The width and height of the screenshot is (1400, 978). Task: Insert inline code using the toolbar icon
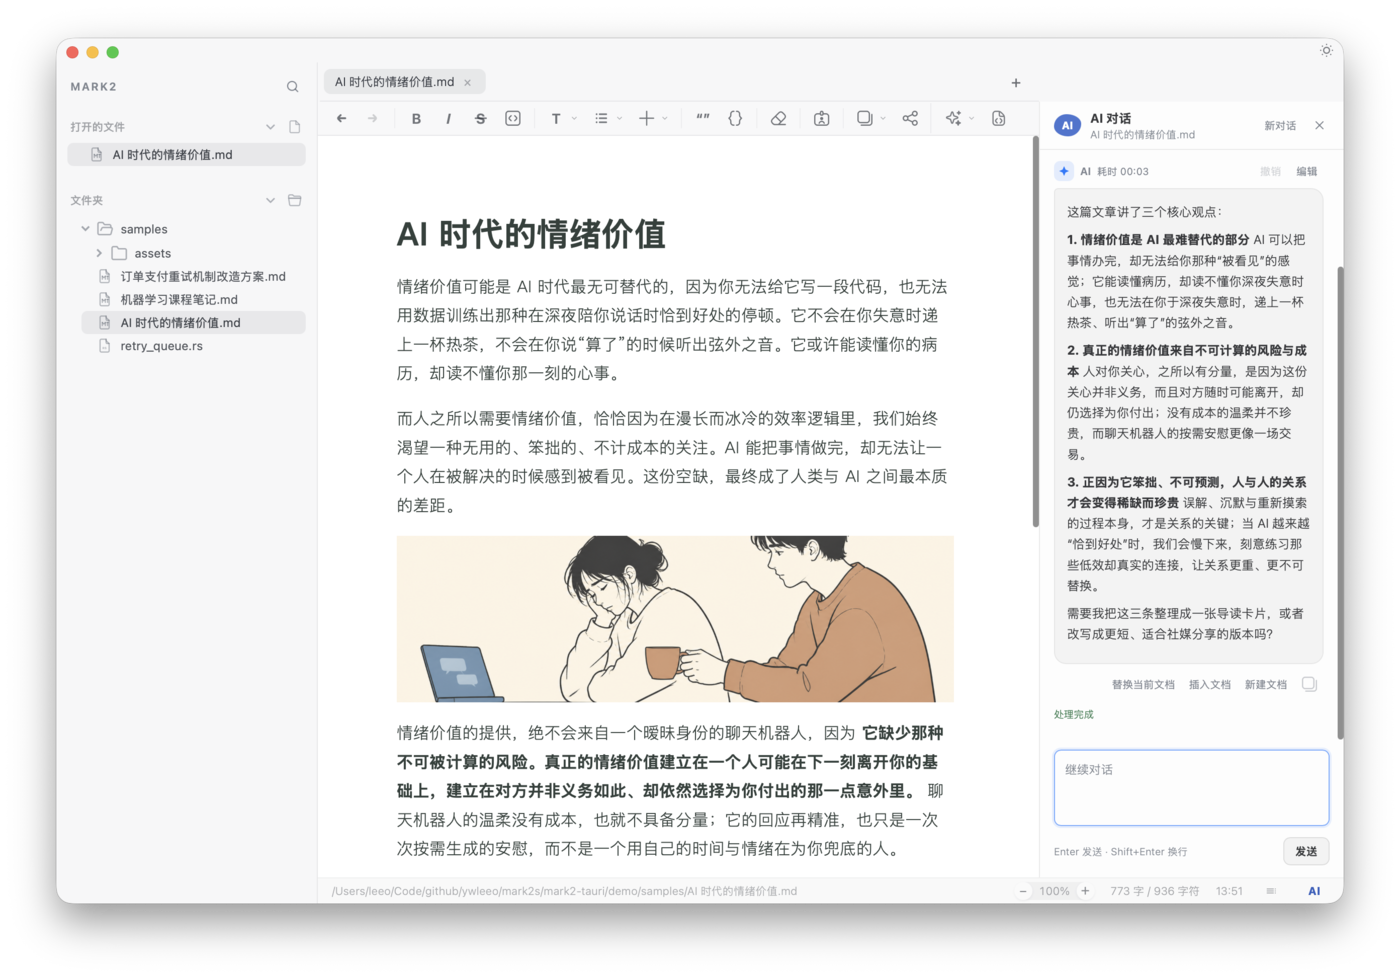[513, 118]
